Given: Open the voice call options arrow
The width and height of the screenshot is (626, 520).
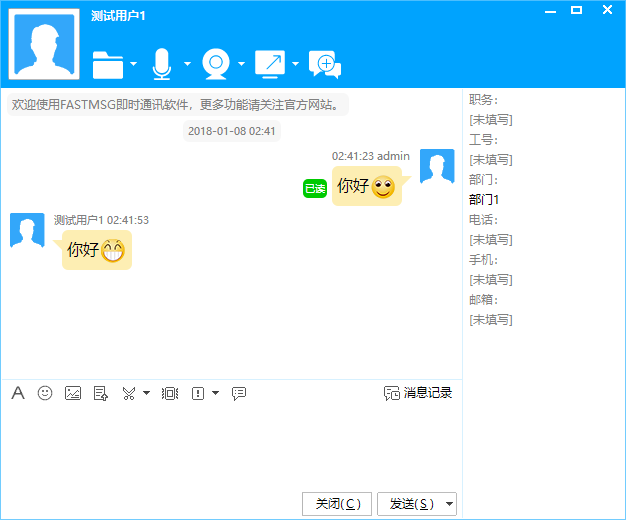Looking at the screenshot, I should (187, 64).
